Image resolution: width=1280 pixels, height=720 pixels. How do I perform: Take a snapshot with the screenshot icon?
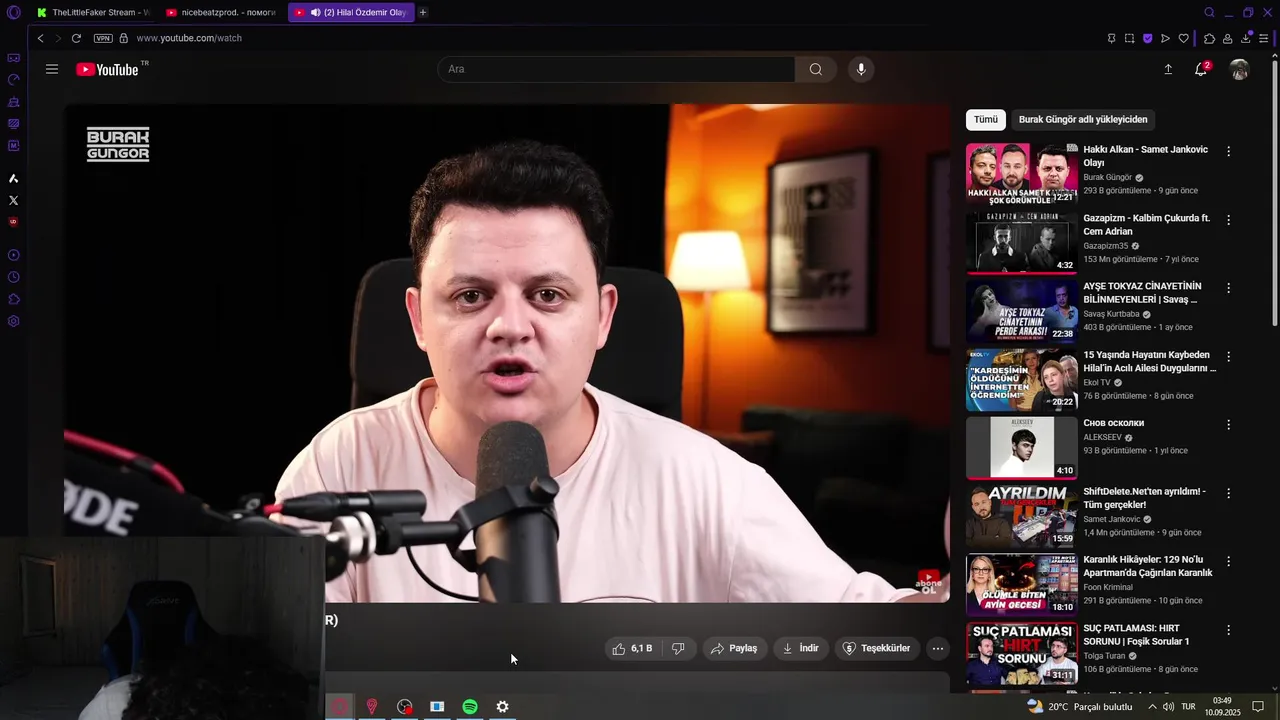(x=1129, y=38)
